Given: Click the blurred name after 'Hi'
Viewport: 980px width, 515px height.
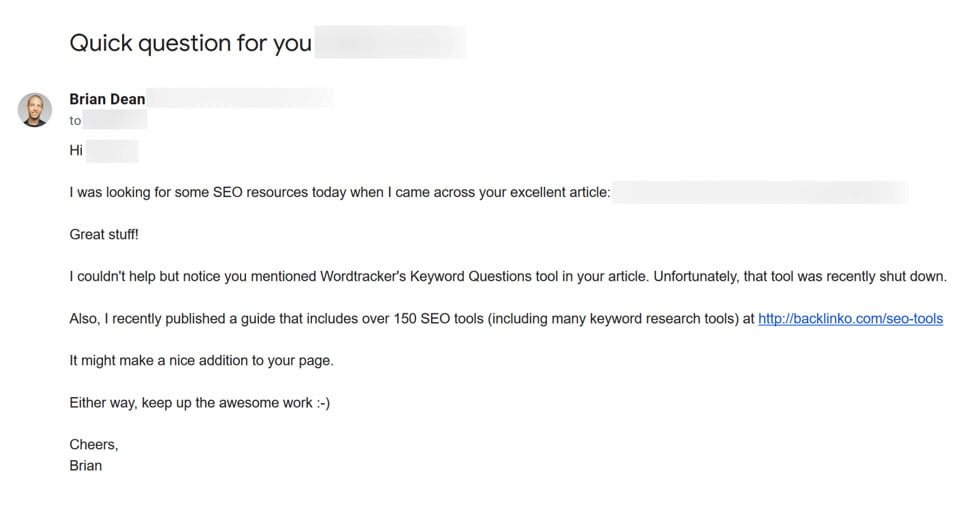Looking at the screenshot, I should tap(112, 152).
